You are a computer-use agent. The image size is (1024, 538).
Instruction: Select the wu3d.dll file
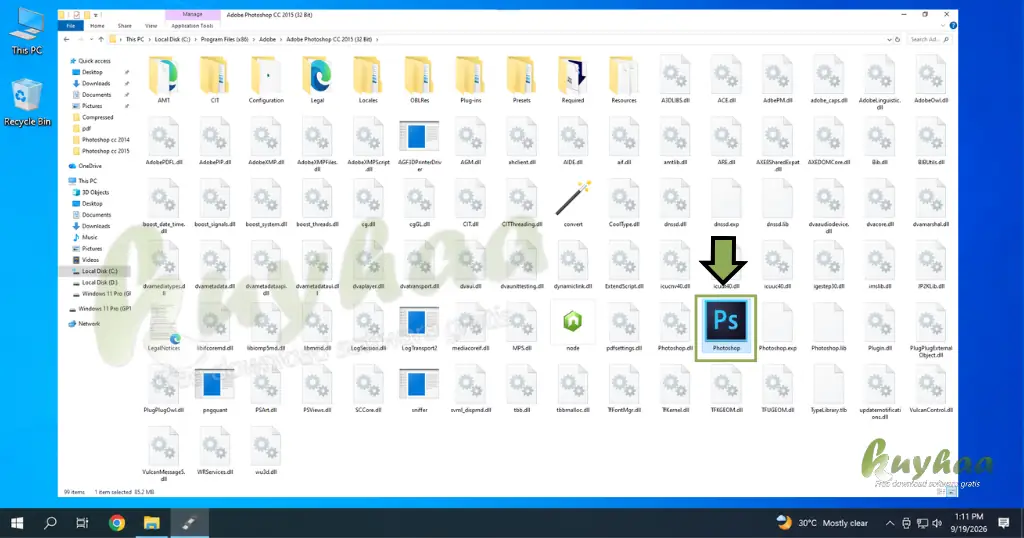click(x=266, y=452)
